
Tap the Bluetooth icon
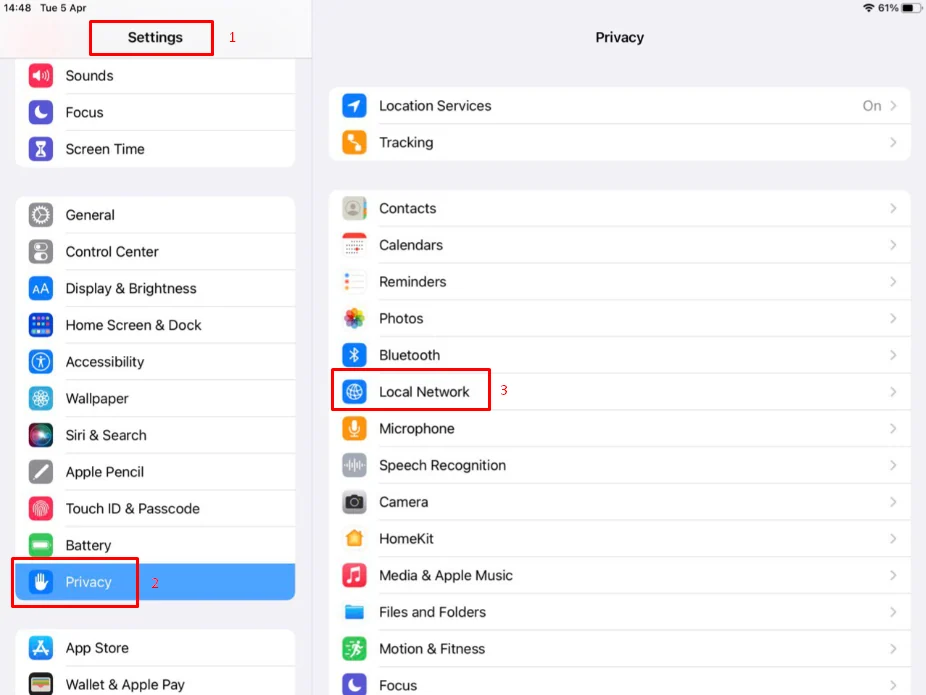coord(354,355)
